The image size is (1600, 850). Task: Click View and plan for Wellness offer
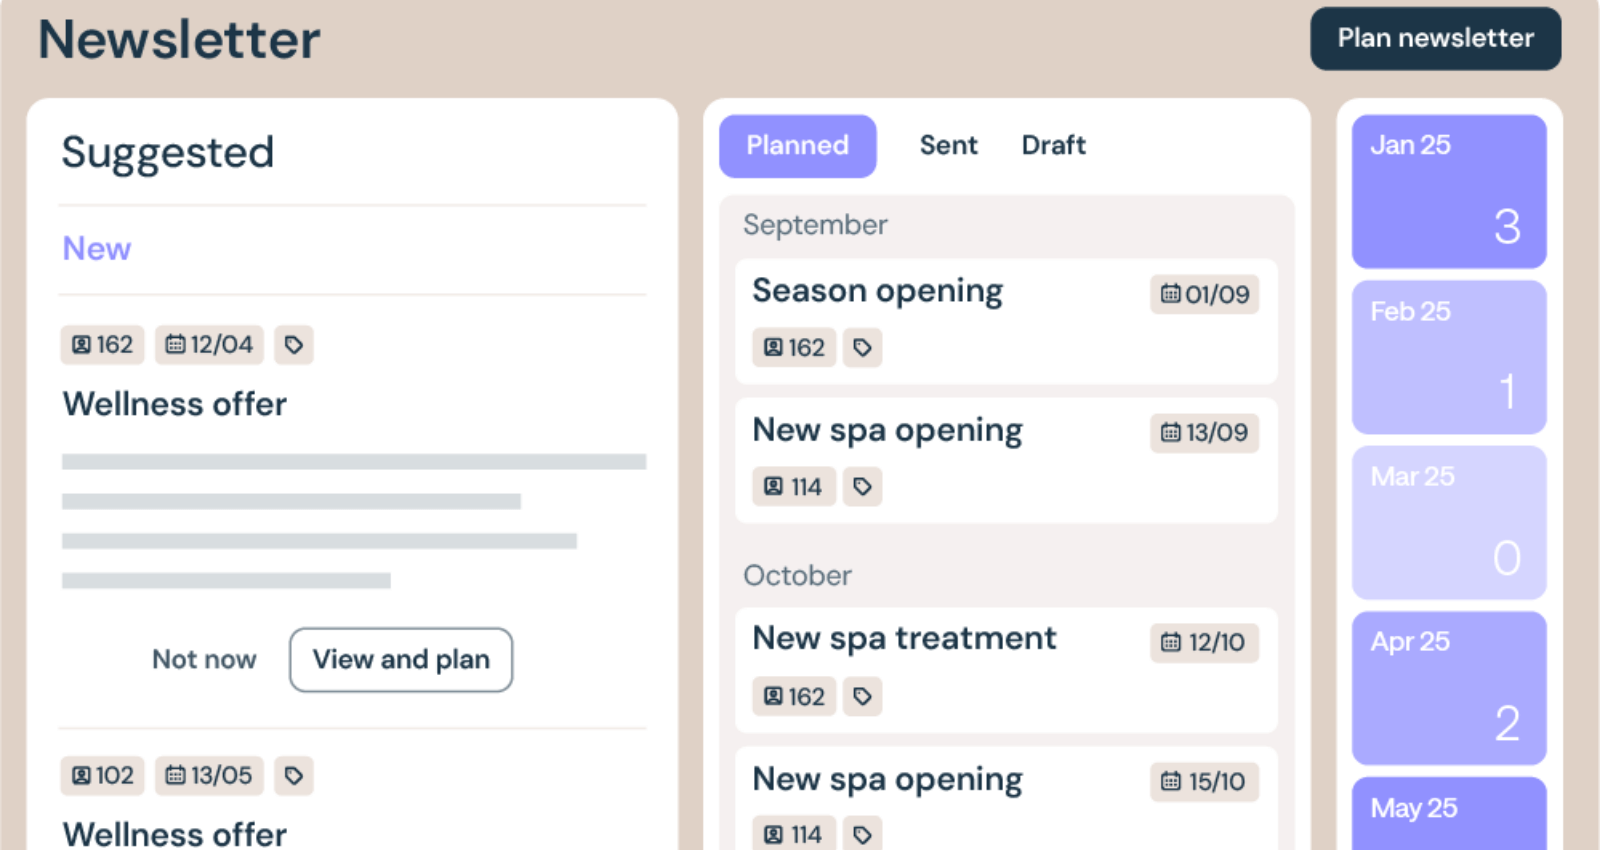(401, 660)
